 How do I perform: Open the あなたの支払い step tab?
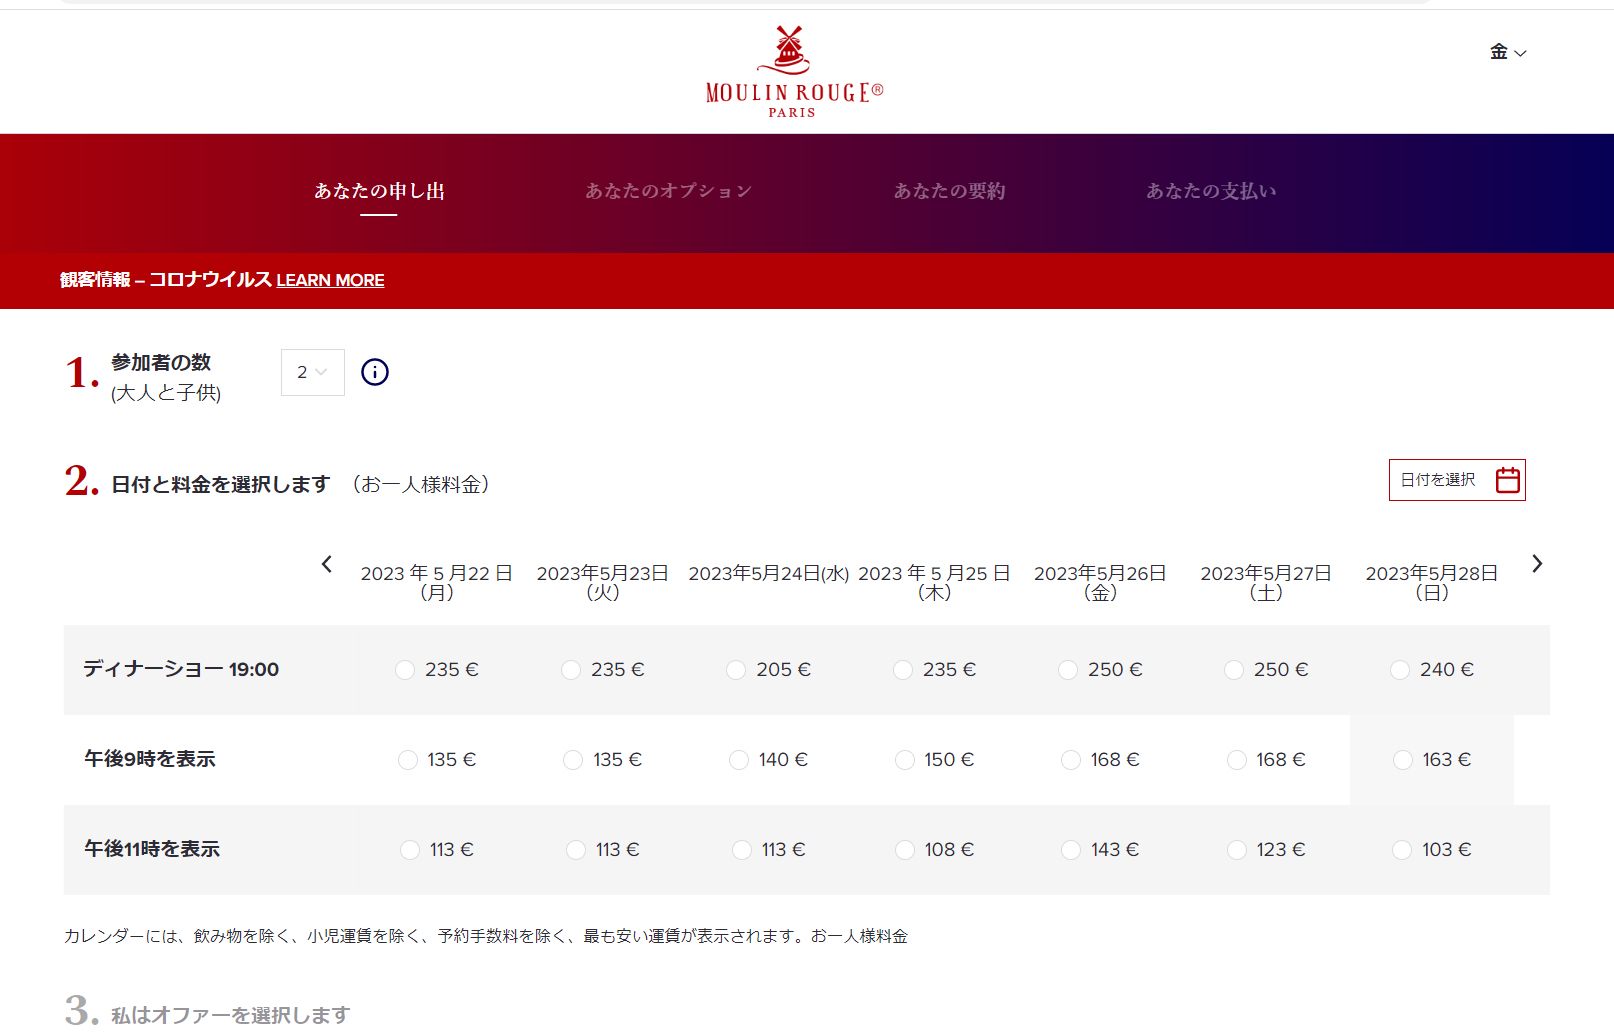1211,191
